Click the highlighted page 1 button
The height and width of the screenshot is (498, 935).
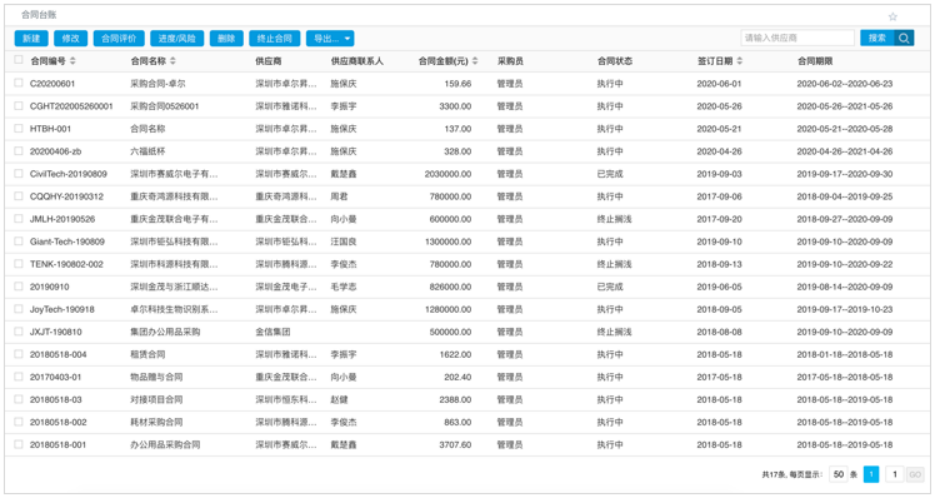(x=871, y=475)
